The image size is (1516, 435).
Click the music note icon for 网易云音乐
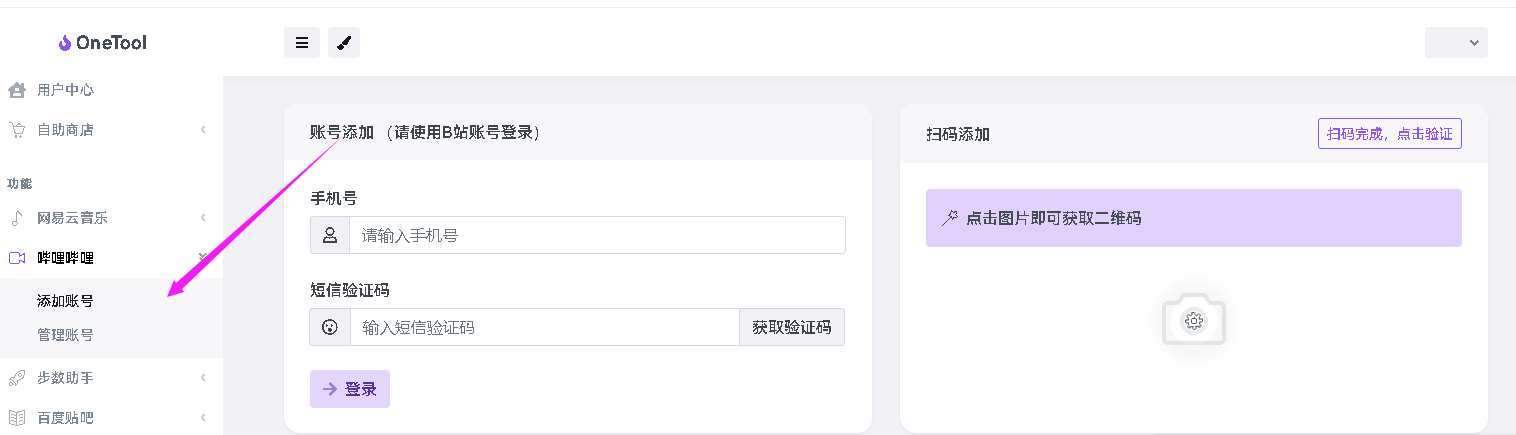pyautogui.click(x=17, y=218)
